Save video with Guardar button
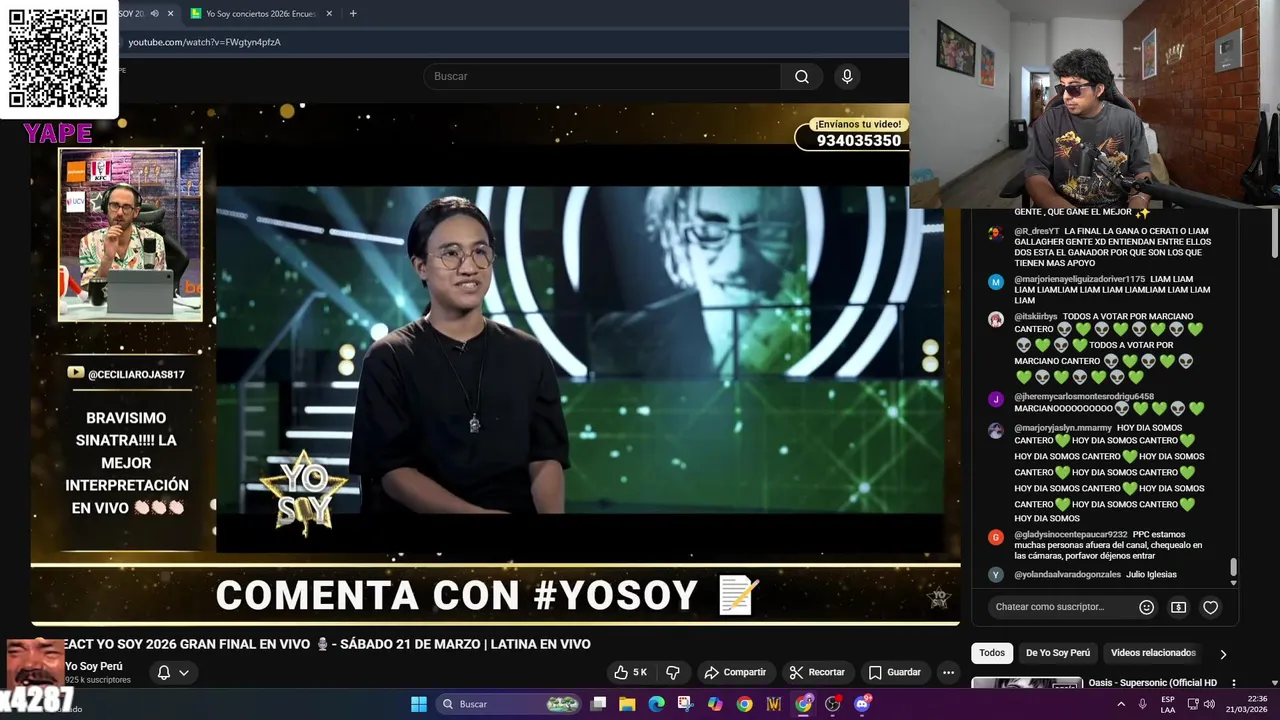This screenshot has height=720, width=1280. click(895, 672)
